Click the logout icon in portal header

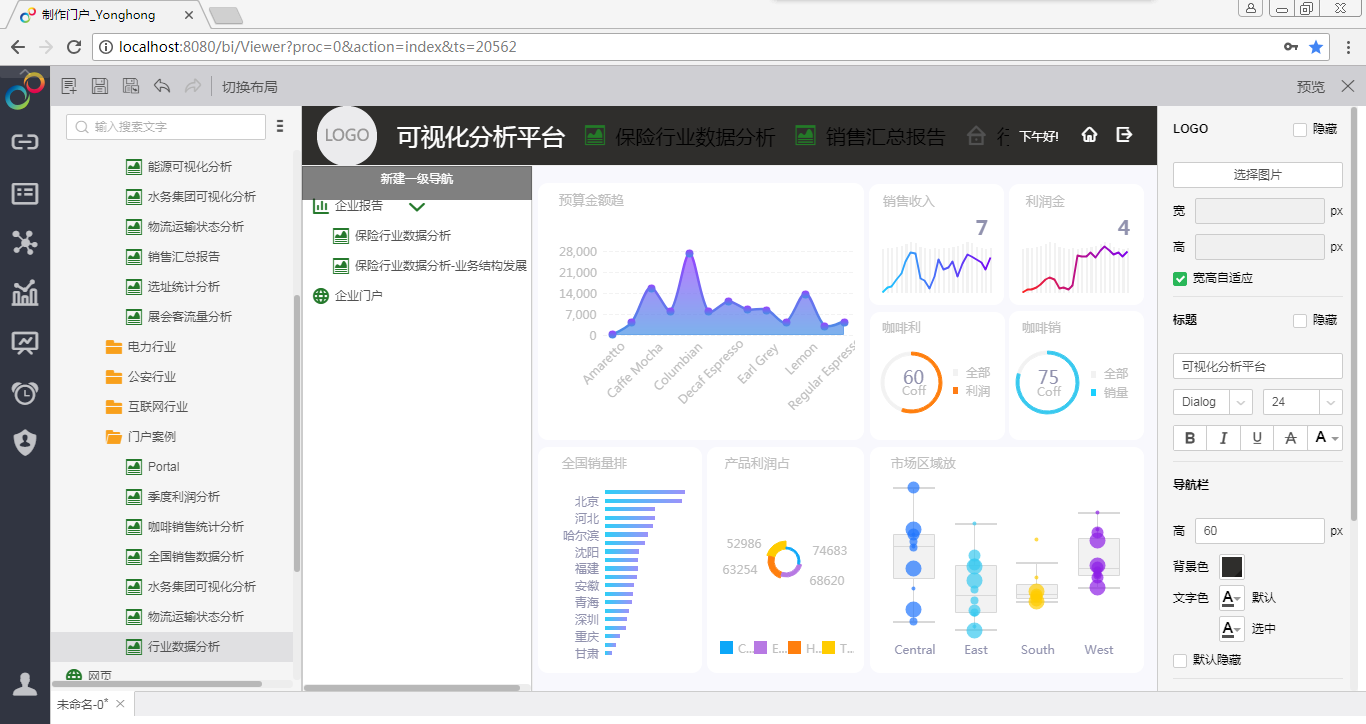[x=1124, y=135]
